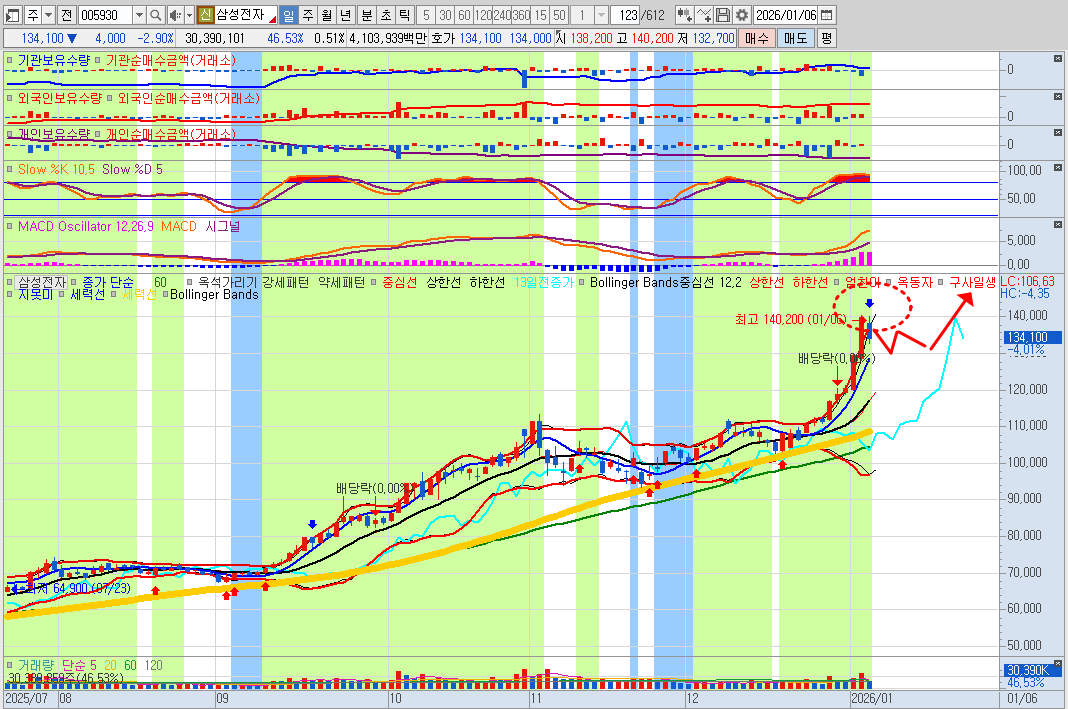Click the add candlestick indicator icon
1068x709 pixels.
685,15
